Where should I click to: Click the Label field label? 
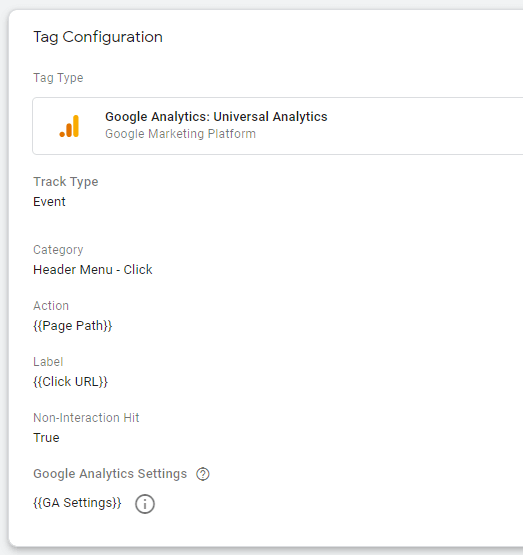[x=48, y=362]
